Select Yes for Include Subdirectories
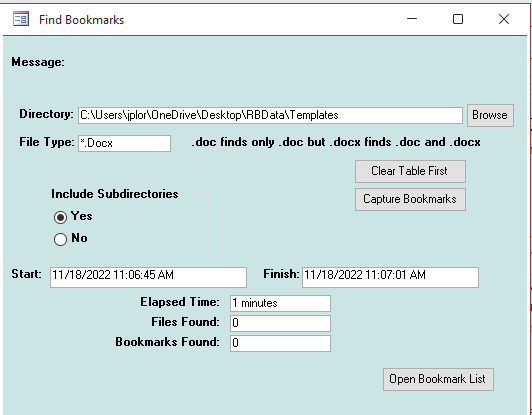The height and width of the screenshot is (415, 532). [x=60, y=217]
